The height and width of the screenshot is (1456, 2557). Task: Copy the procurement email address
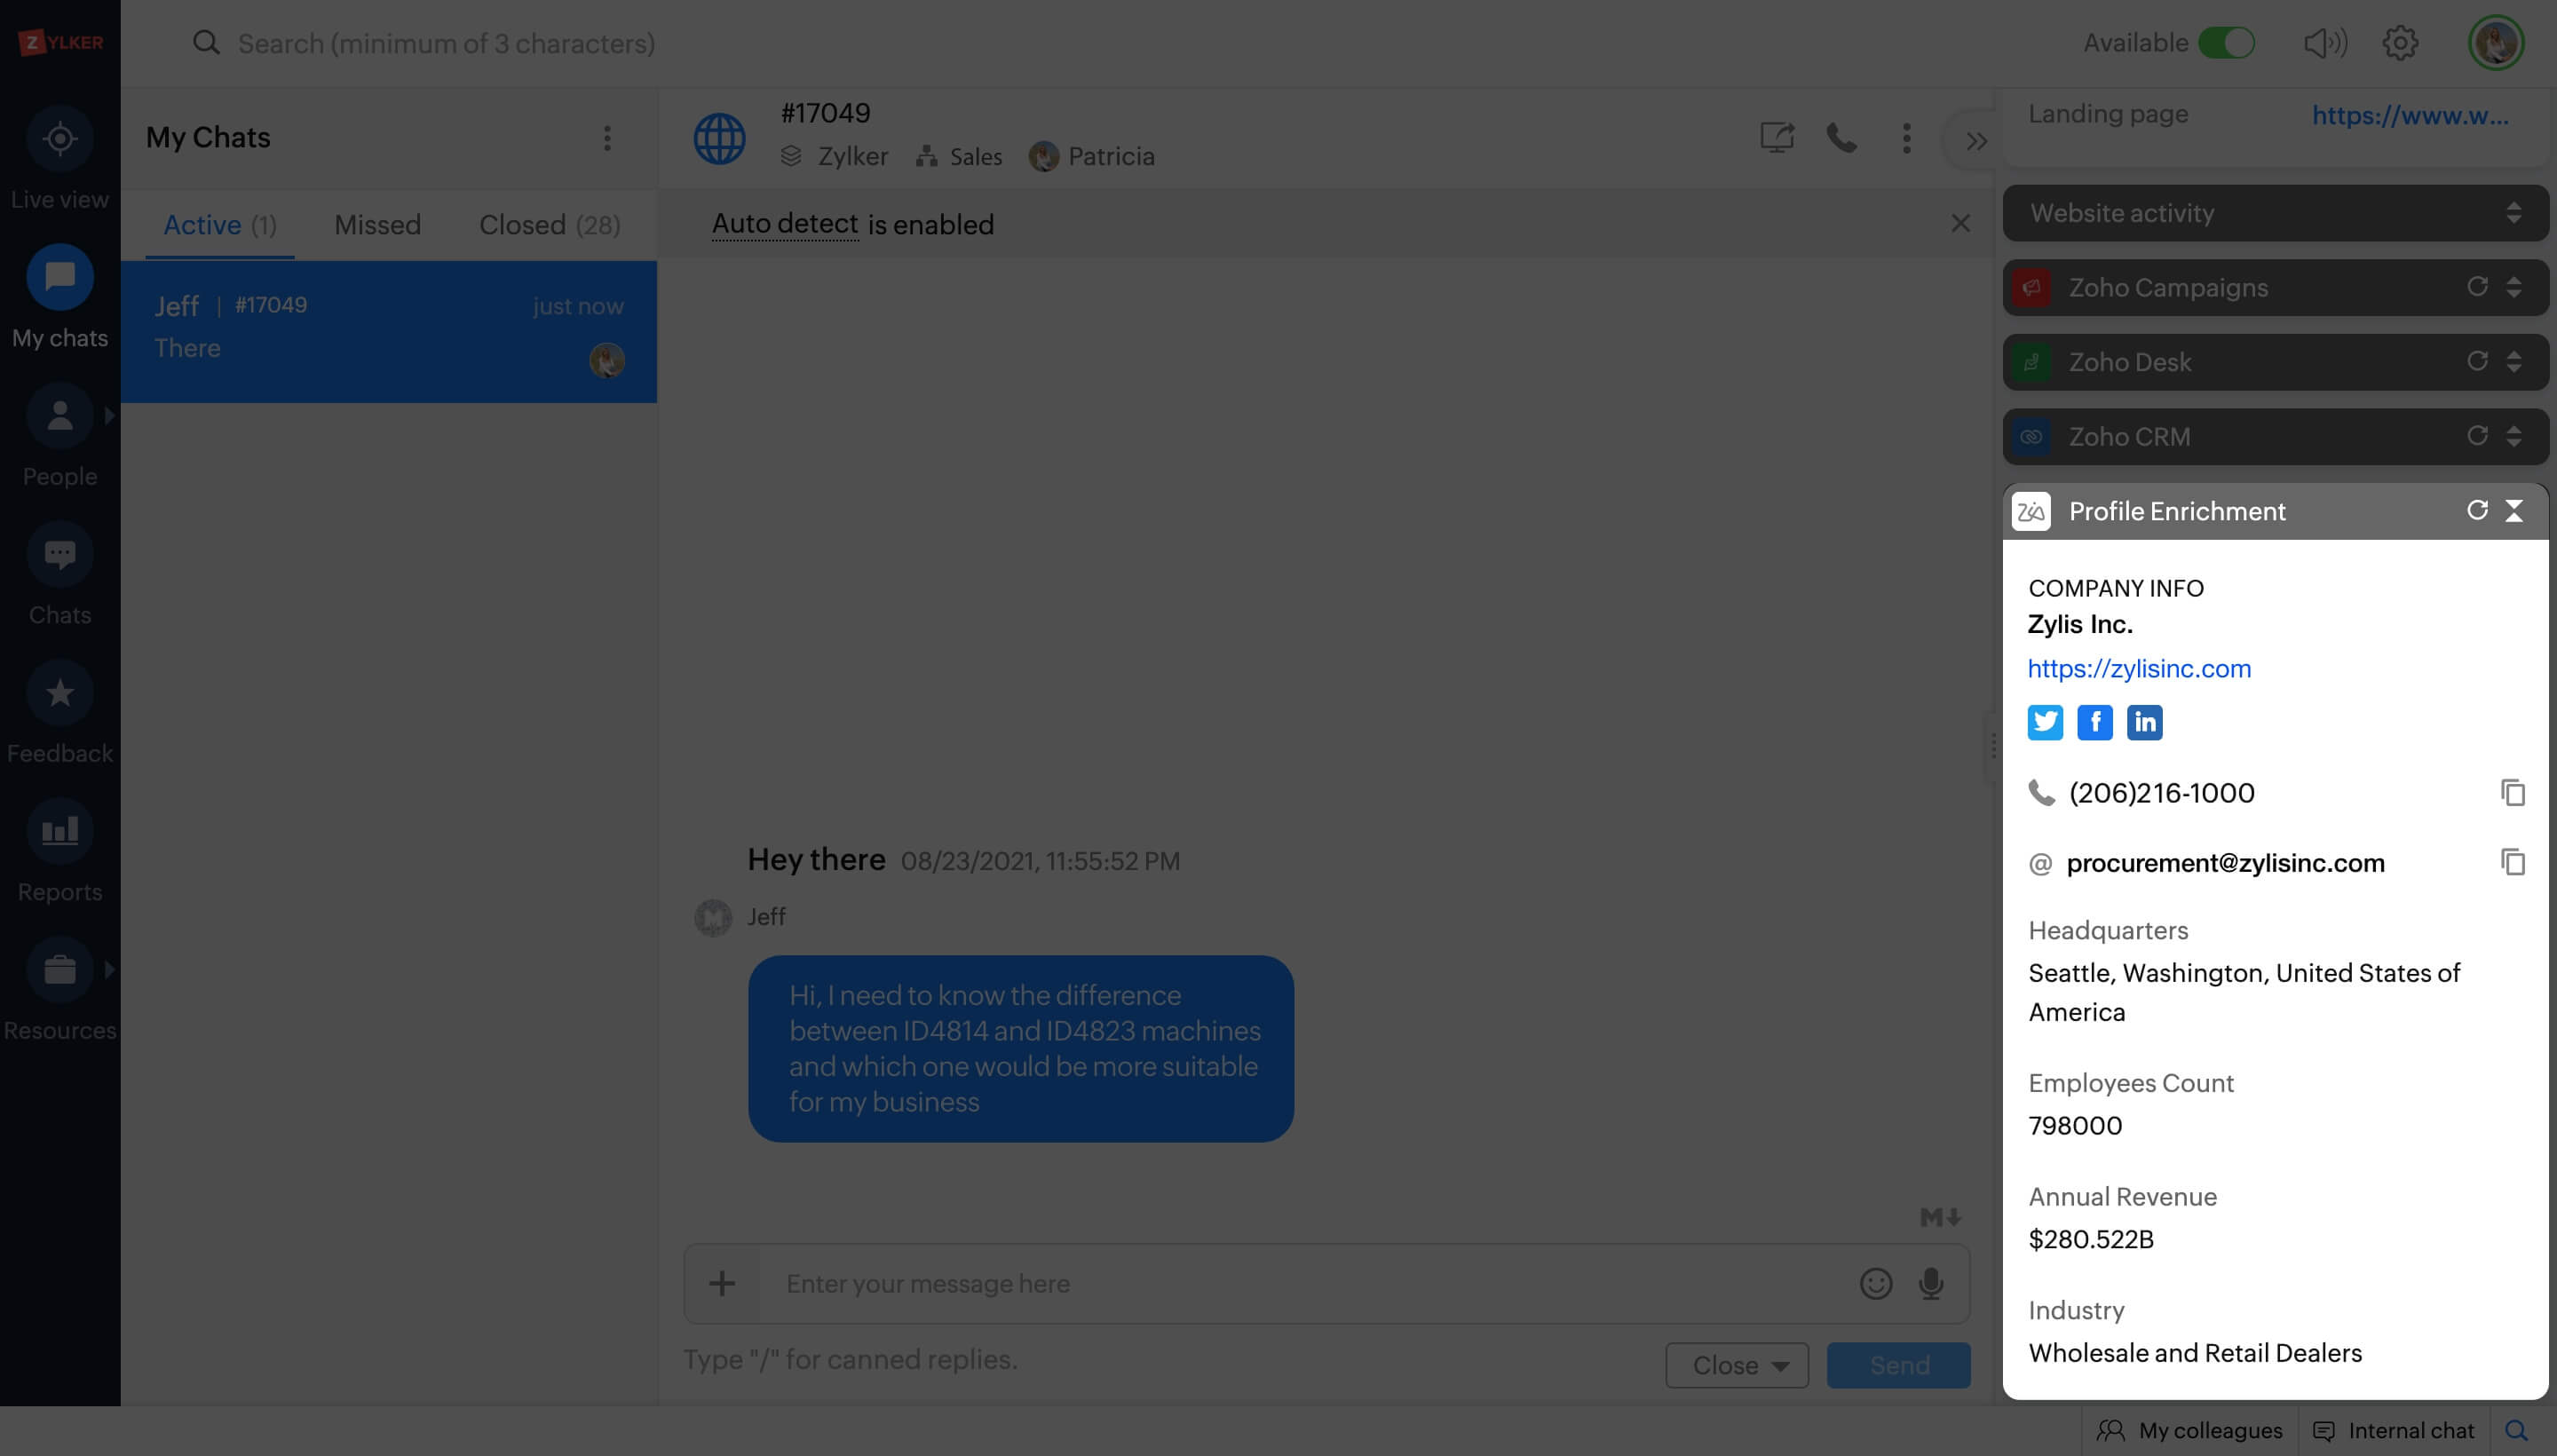(2513, 862)
